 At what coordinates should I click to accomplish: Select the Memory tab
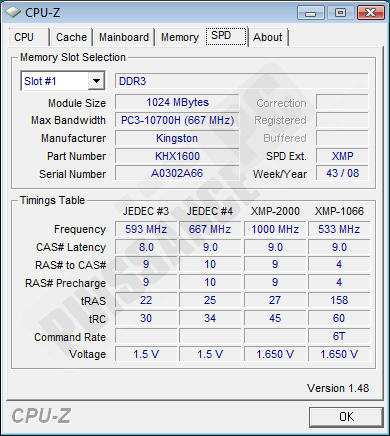[x=180, y=37]
